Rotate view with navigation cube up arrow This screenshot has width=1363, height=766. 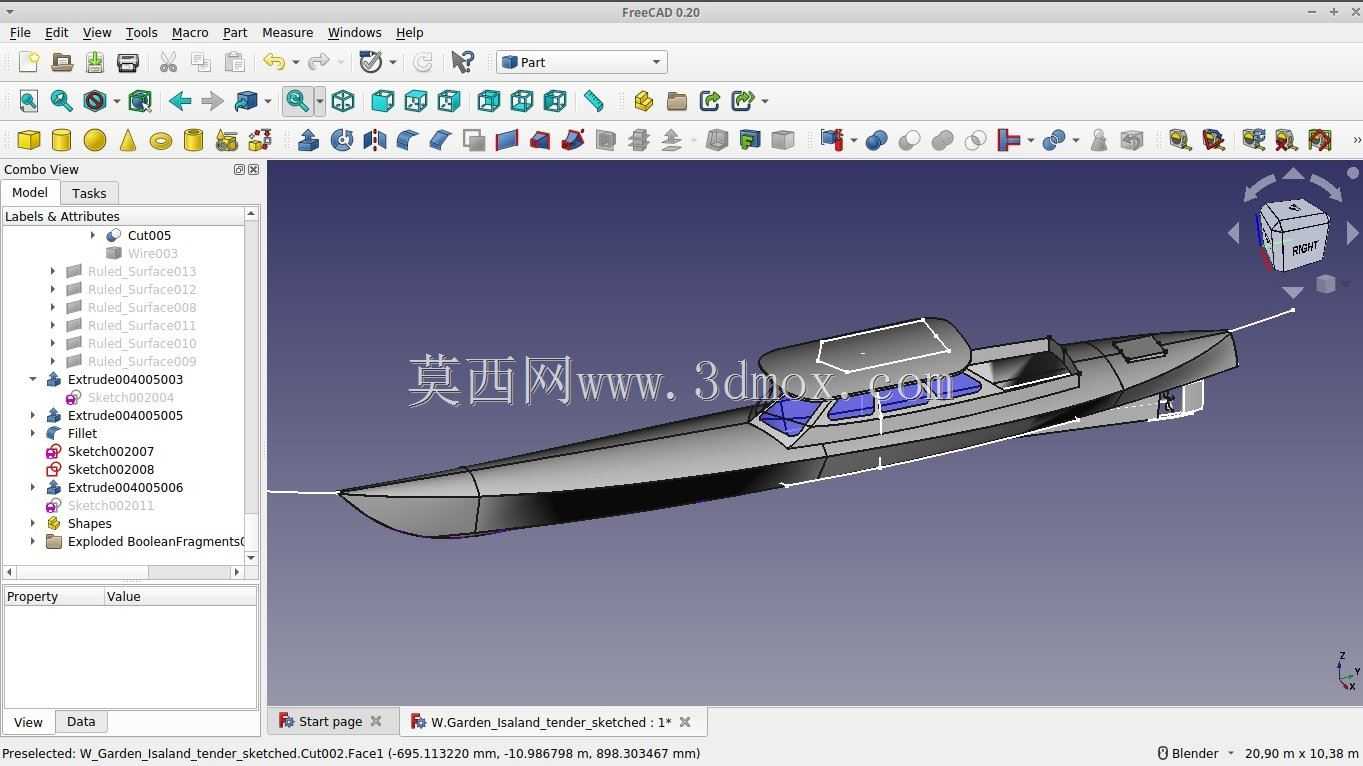[1293, 174]
